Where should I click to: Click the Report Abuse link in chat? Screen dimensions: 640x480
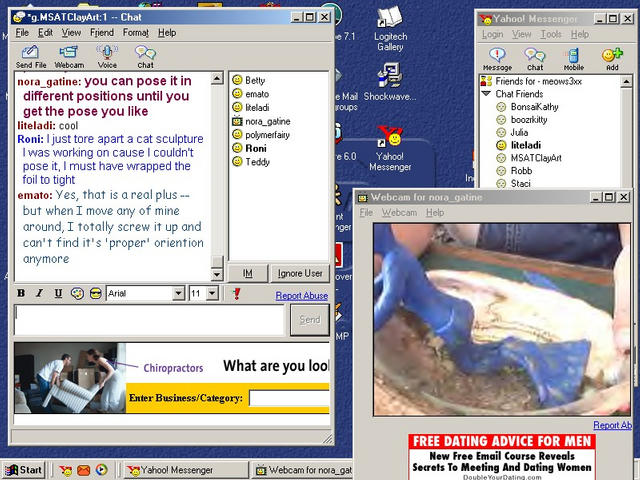pyautogui.click(x=302, y=296)
